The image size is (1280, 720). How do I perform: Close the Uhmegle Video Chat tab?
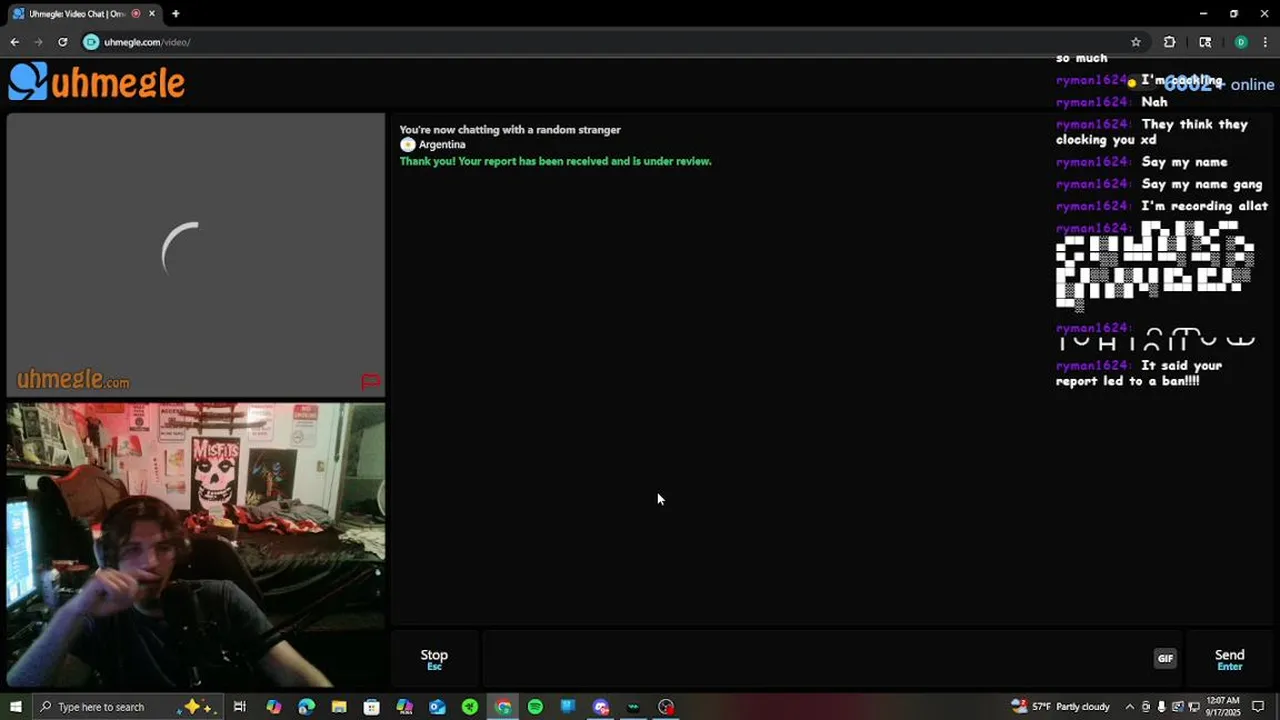click(152, 14)
